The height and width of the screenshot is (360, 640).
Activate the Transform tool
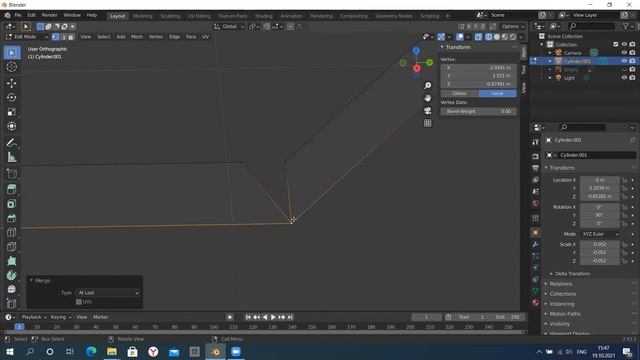(11, 126)
